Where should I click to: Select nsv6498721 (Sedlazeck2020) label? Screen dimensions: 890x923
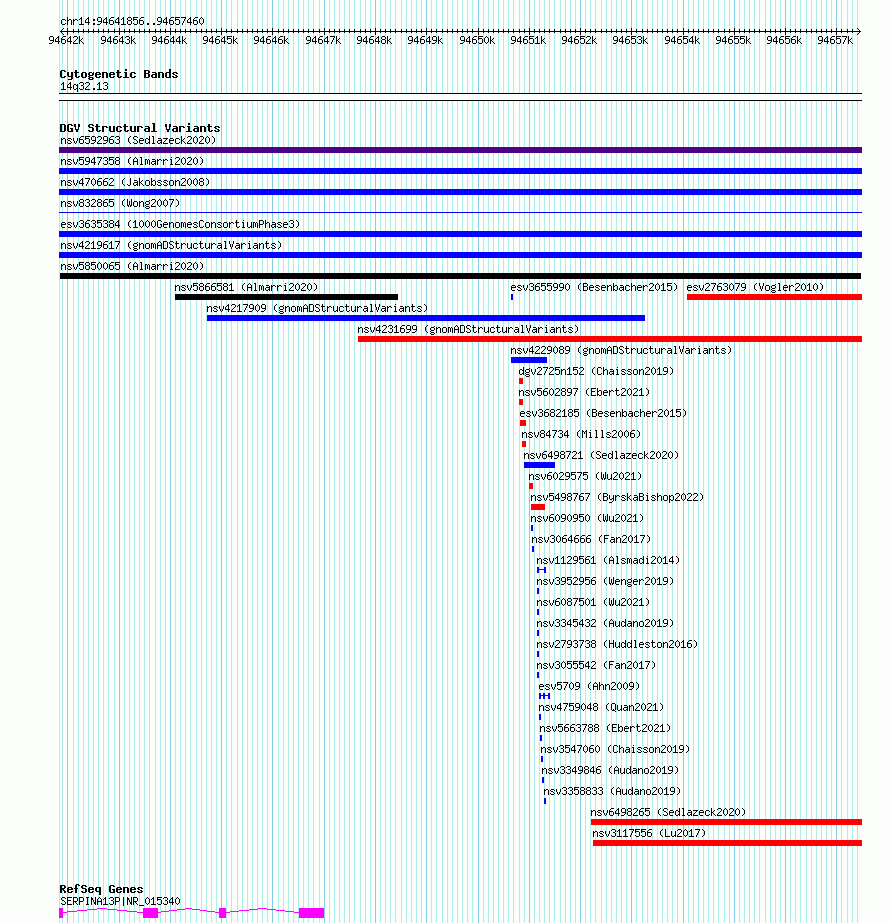pos(601,455)
